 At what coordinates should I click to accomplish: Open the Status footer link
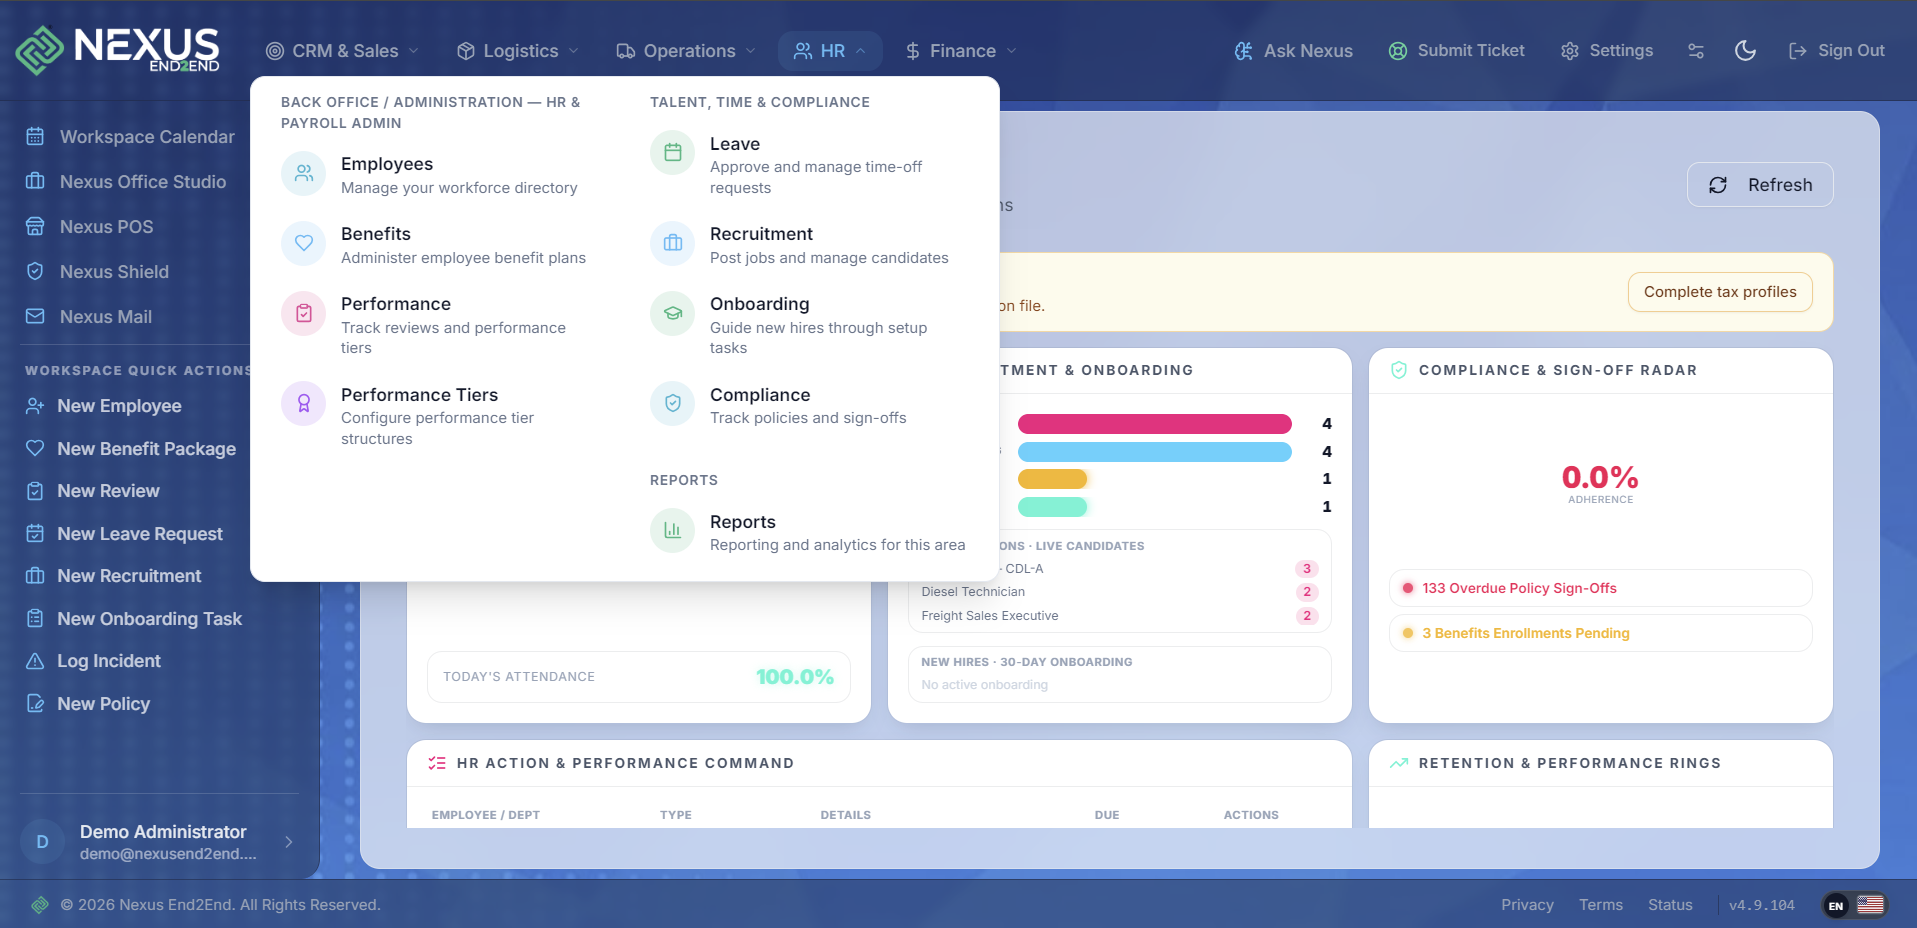pos(1670,905)
